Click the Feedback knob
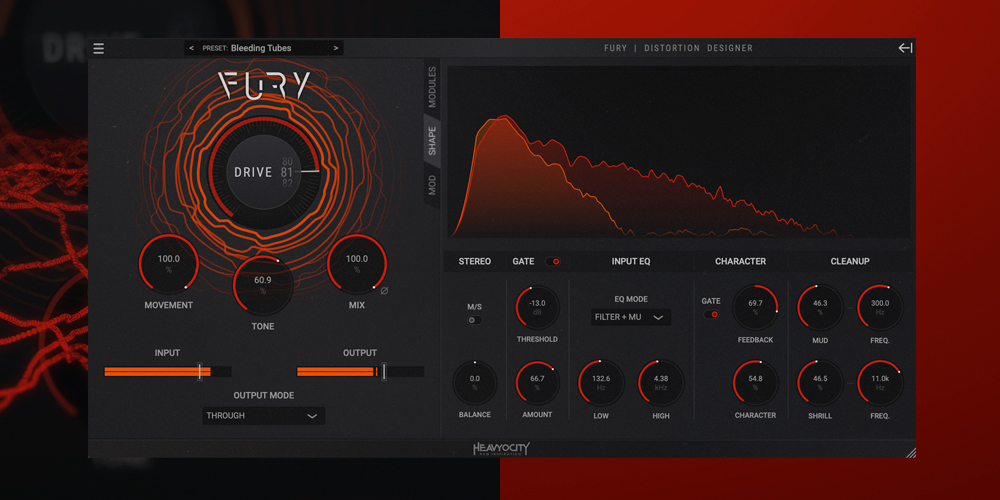 pyautogui.click(x=755, y=307)
